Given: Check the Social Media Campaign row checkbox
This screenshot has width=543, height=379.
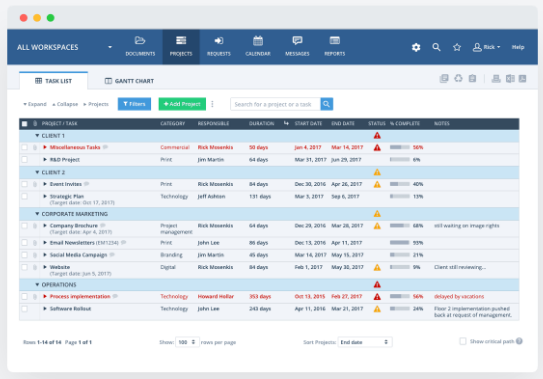Looking at the screenshot, I should 24,255.
